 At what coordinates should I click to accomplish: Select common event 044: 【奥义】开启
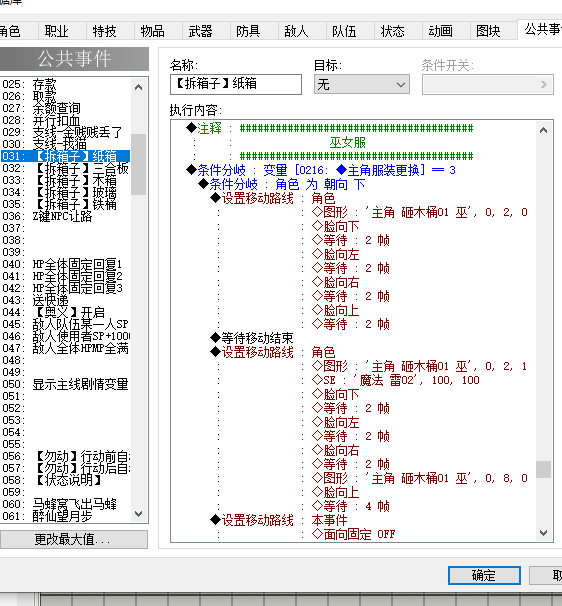[x=65, y=312]
